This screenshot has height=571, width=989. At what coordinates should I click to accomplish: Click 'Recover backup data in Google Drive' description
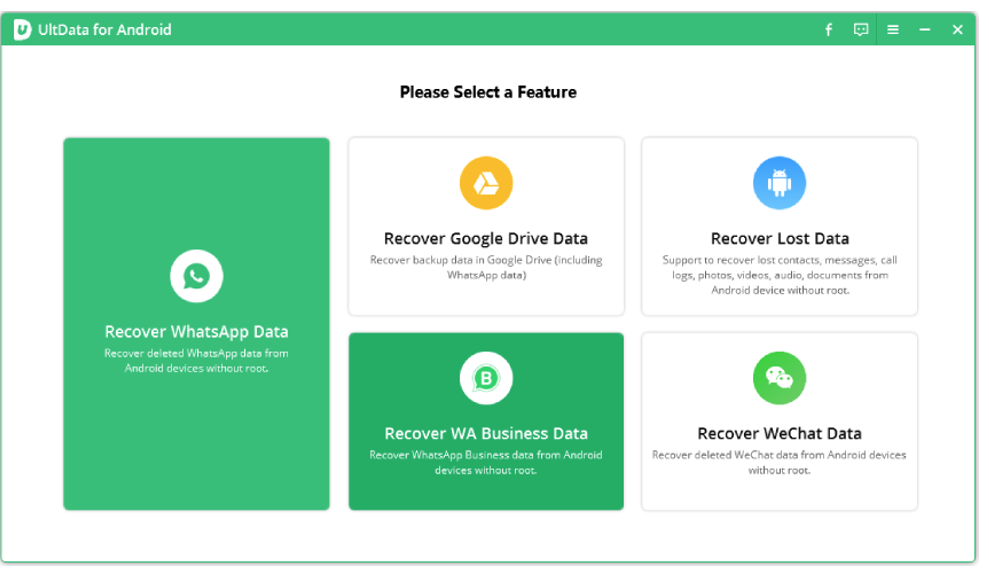(486, 268)
